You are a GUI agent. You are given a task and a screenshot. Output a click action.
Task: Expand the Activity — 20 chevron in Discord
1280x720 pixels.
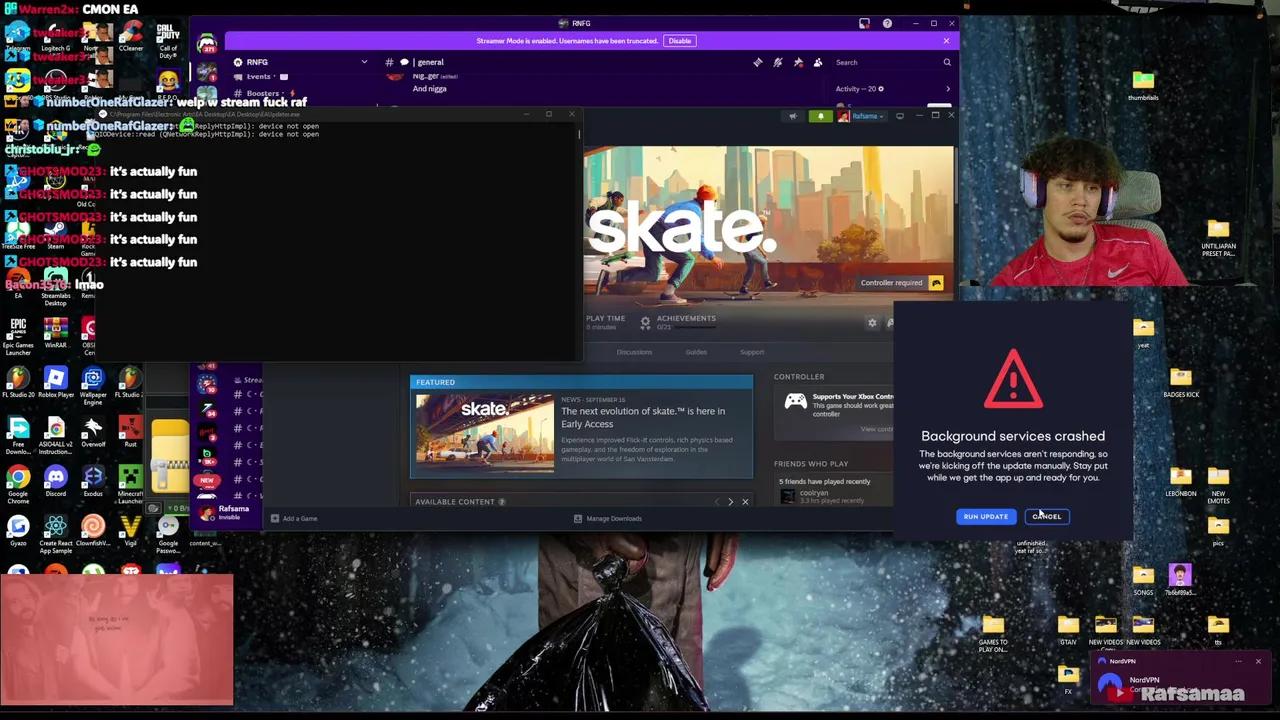[948, 89]
